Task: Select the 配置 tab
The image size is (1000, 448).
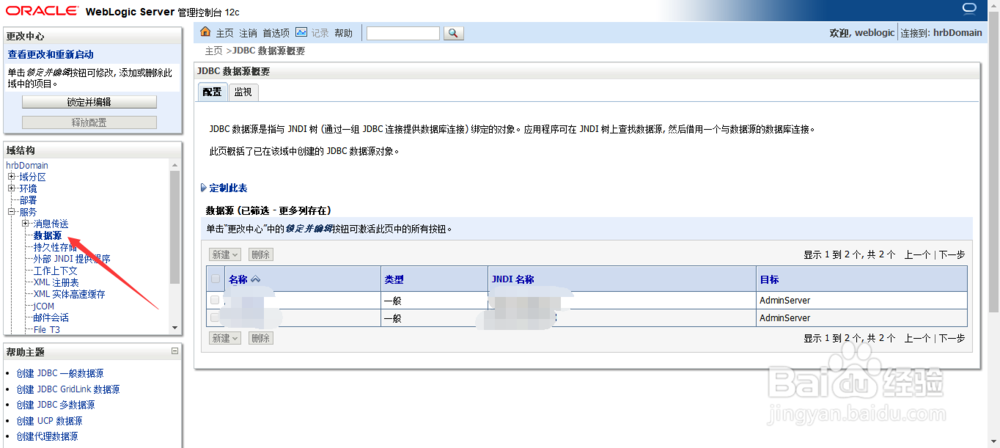Action: [212, 92]
